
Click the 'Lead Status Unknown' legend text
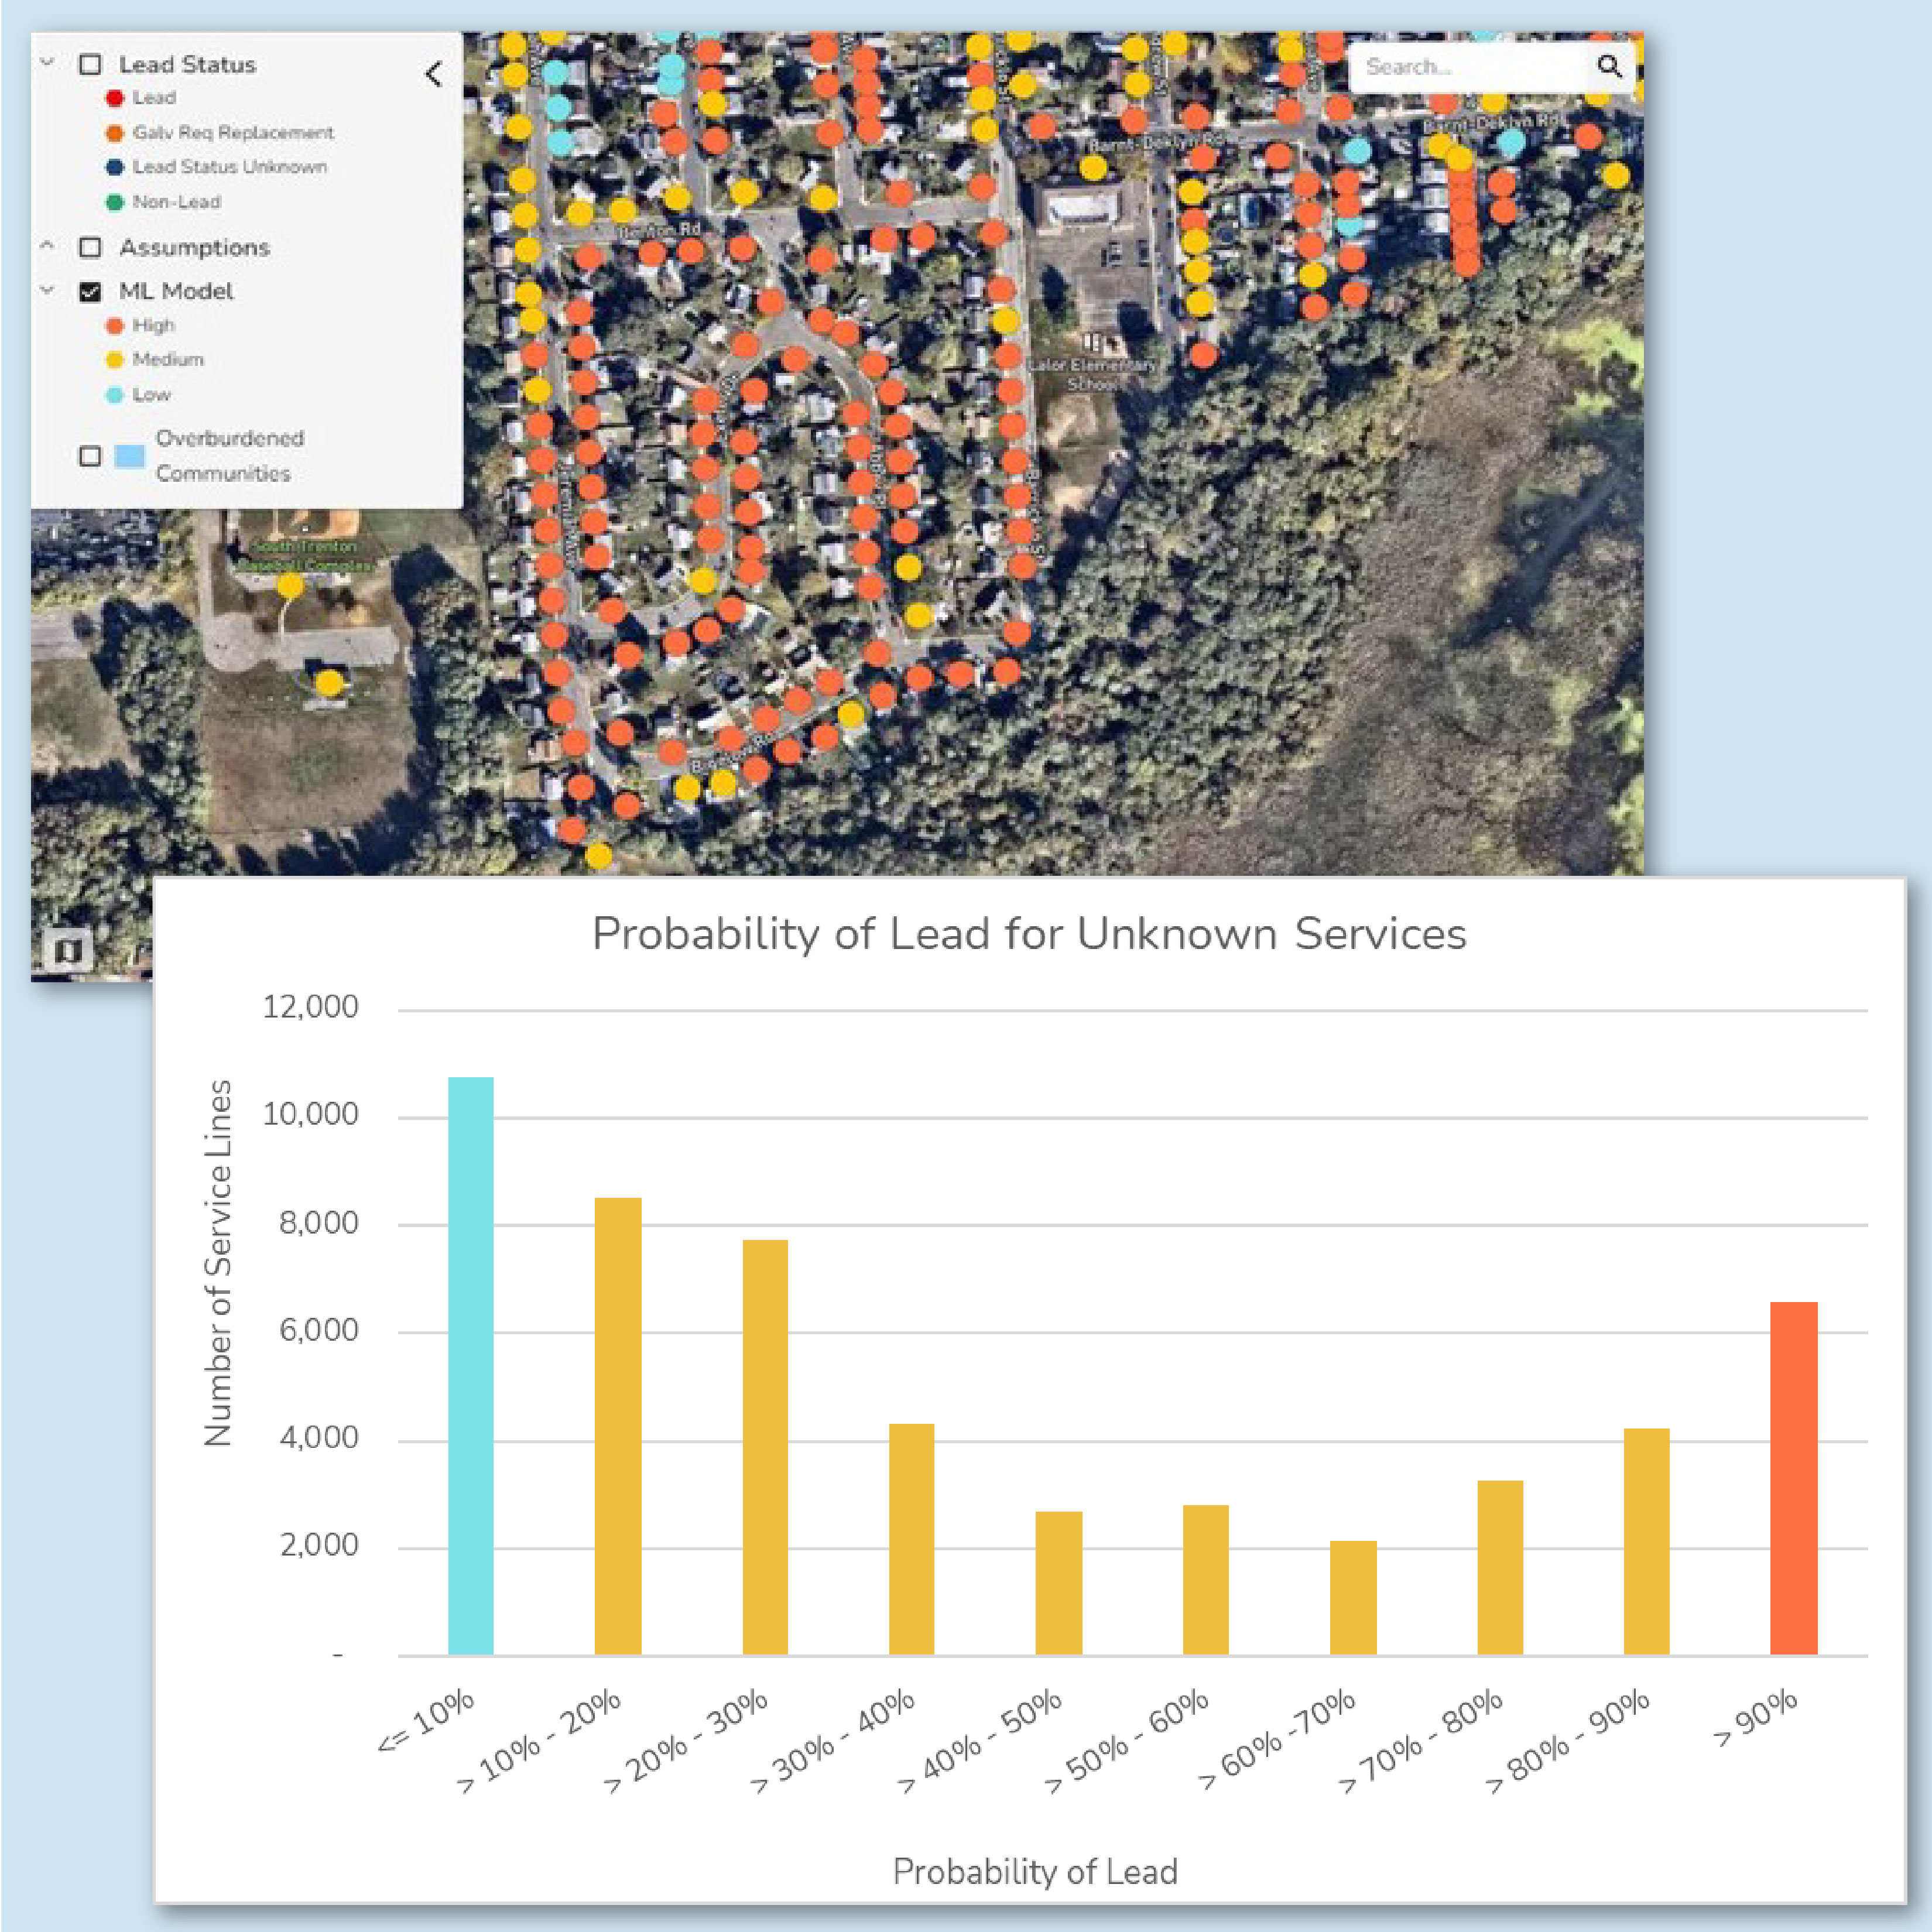pyautogui.click(x=230, y=167)
